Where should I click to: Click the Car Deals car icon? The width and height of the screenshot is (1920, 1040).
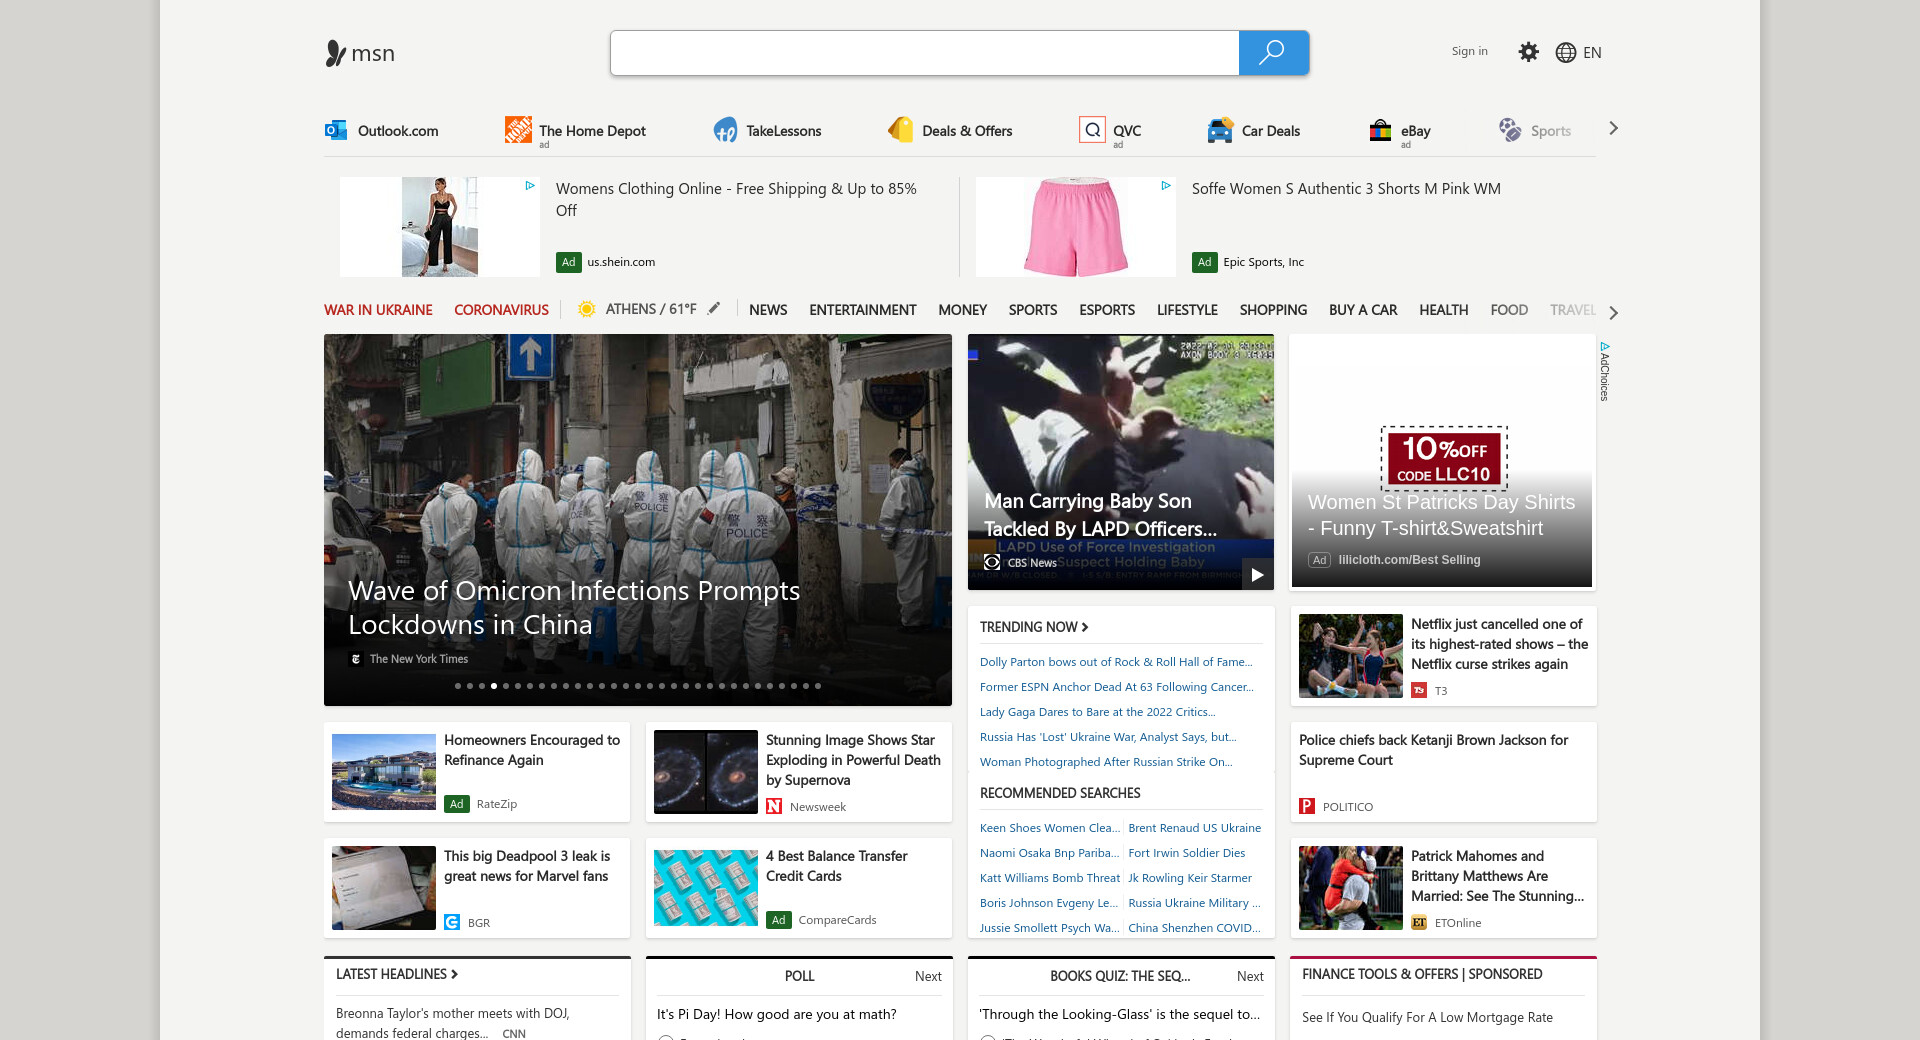coord(1220,130)
